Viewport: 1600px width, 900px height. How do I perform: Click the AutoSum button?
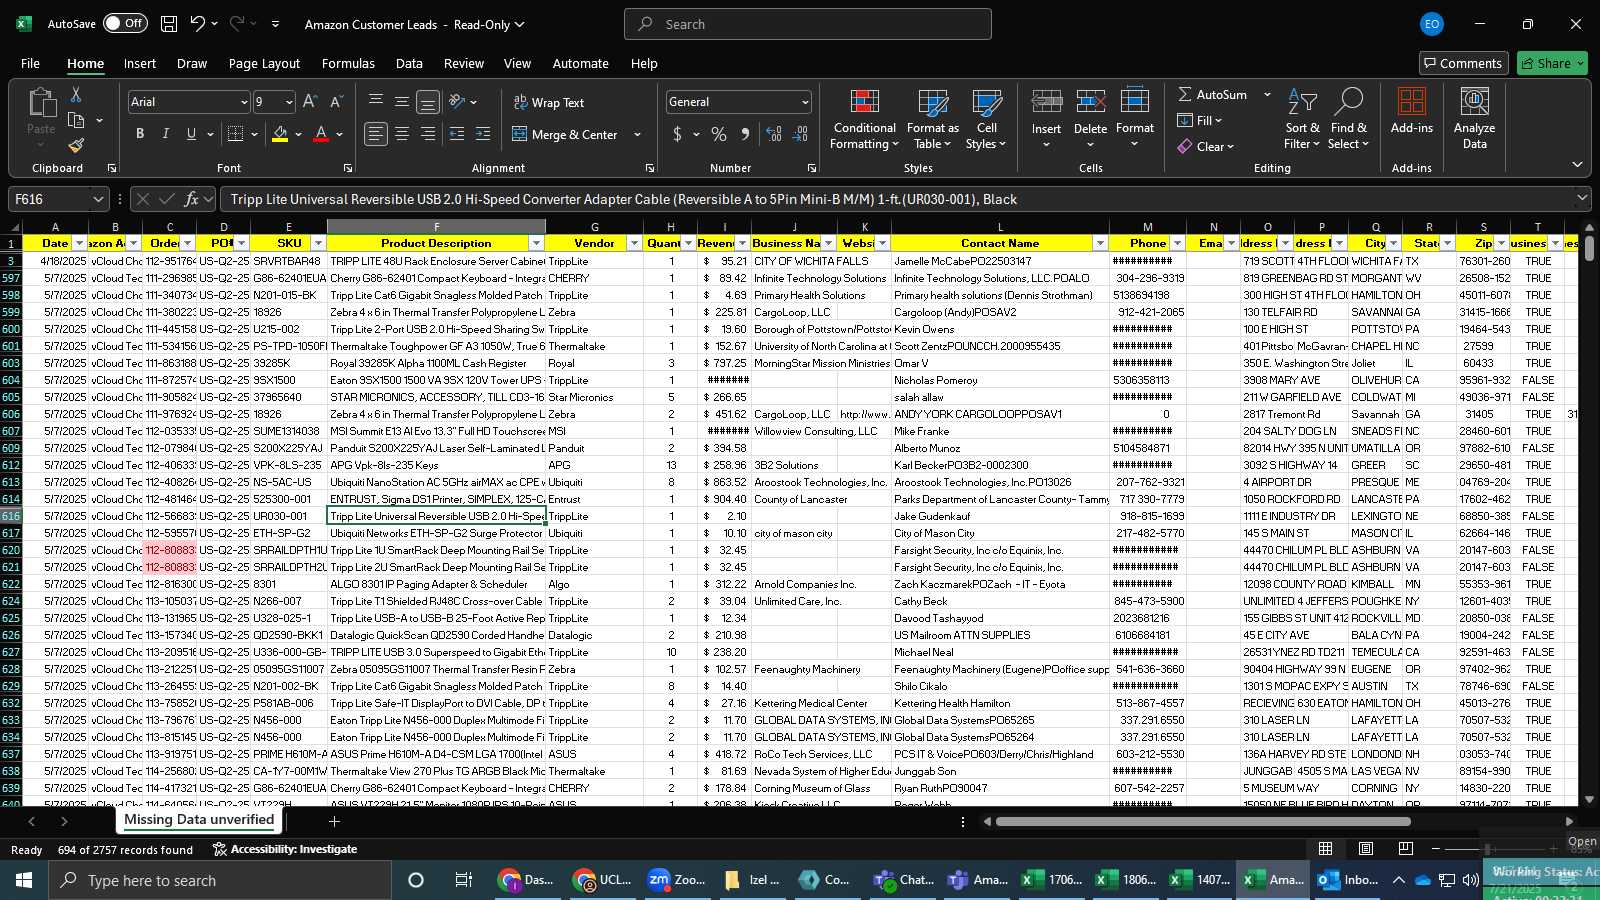pos(1212,94)
